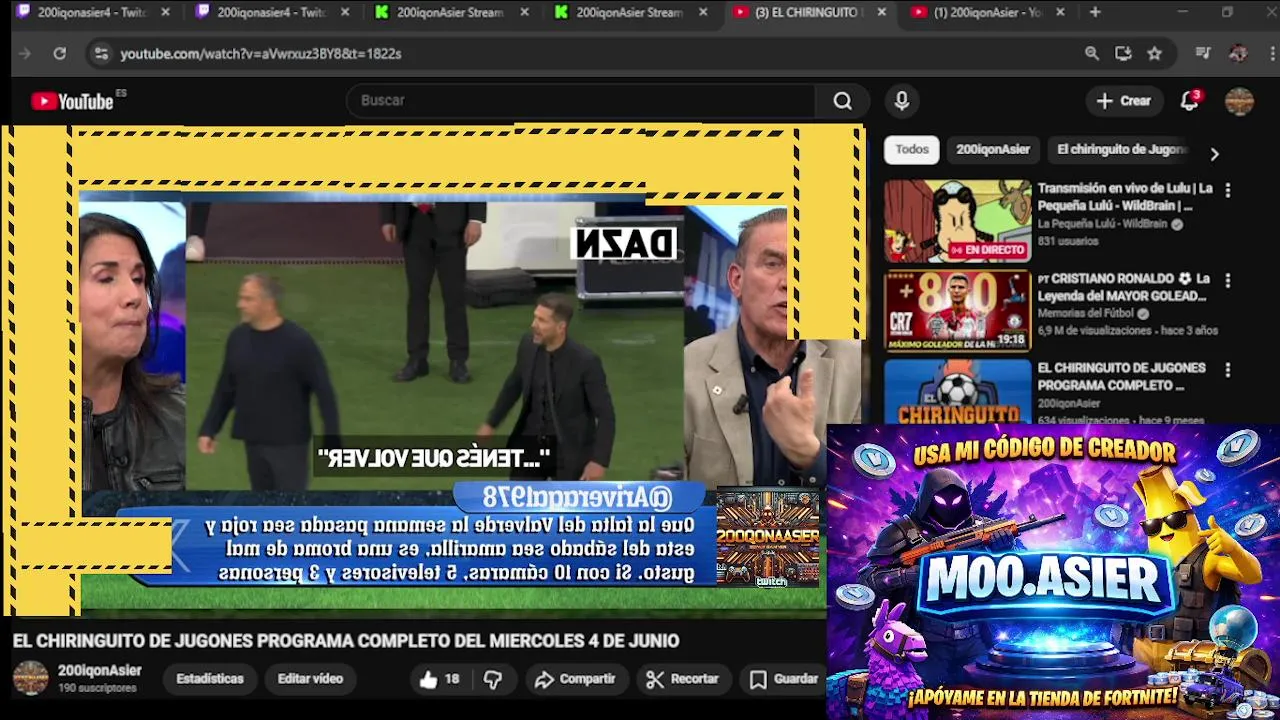The image size is (1280, 720).
Task: Click the browser forward arrow
Action: point(26,53)
